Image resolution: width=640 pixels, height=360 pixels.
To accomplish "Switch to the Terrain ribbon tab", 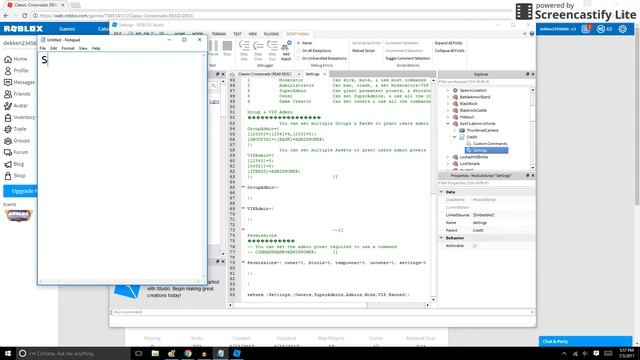I will tap(219, 34).
